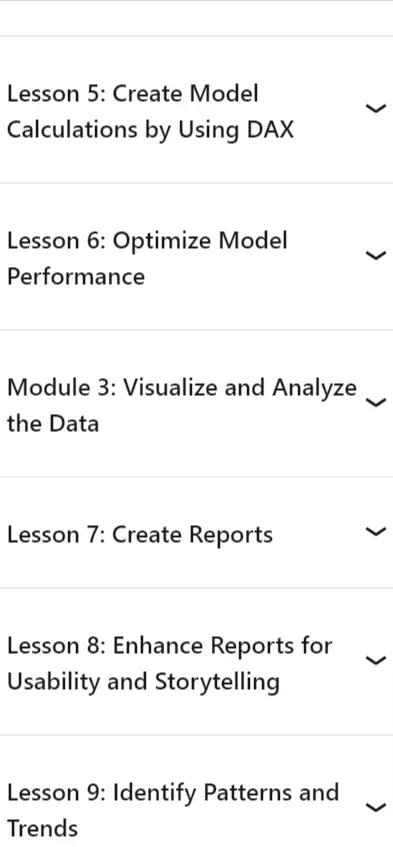Click blank area right of the word Performance
Image resolution: width=393 pixels, height=847 pixels.
coord(254,277)
